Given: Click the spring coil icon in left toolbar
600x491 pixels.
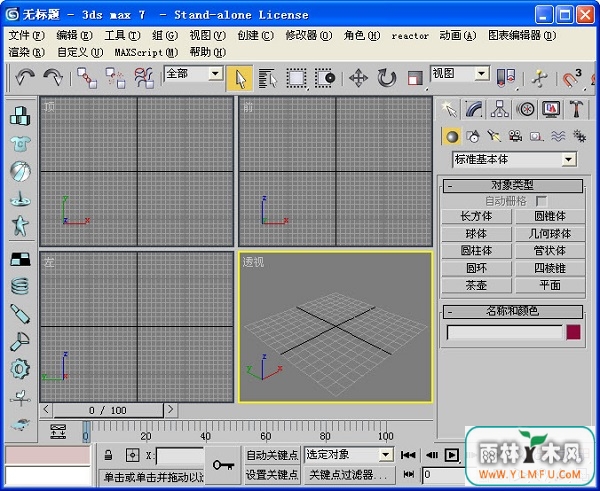Looking at the screenshot, I should tap(20, 286).
